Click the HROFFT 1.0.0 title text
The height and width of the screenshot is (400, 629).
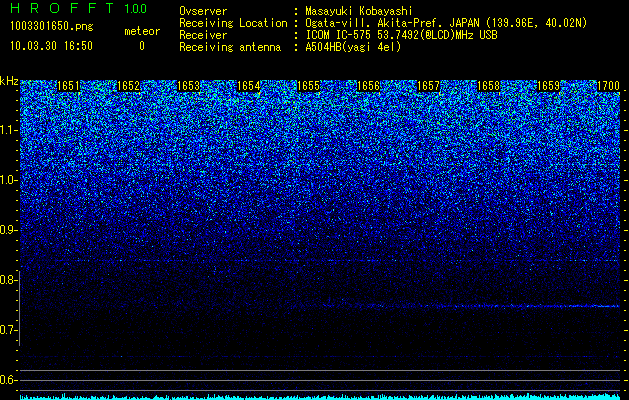point(79,8)
